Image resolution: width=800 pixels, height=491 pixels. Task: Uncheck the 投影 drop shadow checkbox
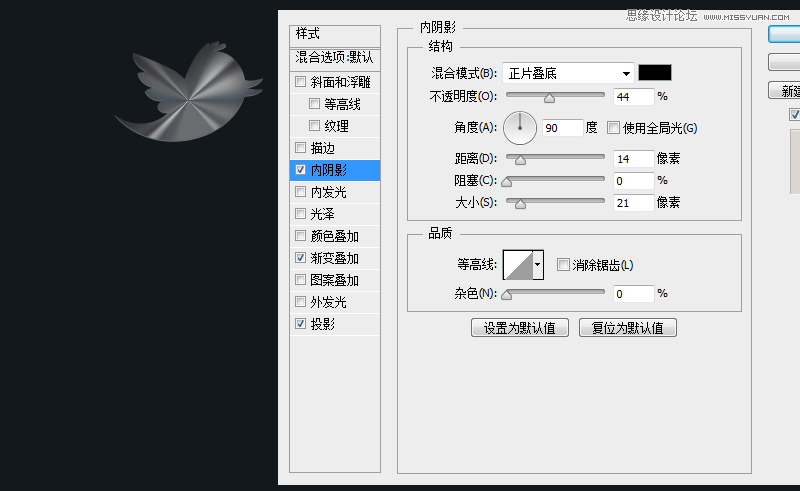click(301, 324)
